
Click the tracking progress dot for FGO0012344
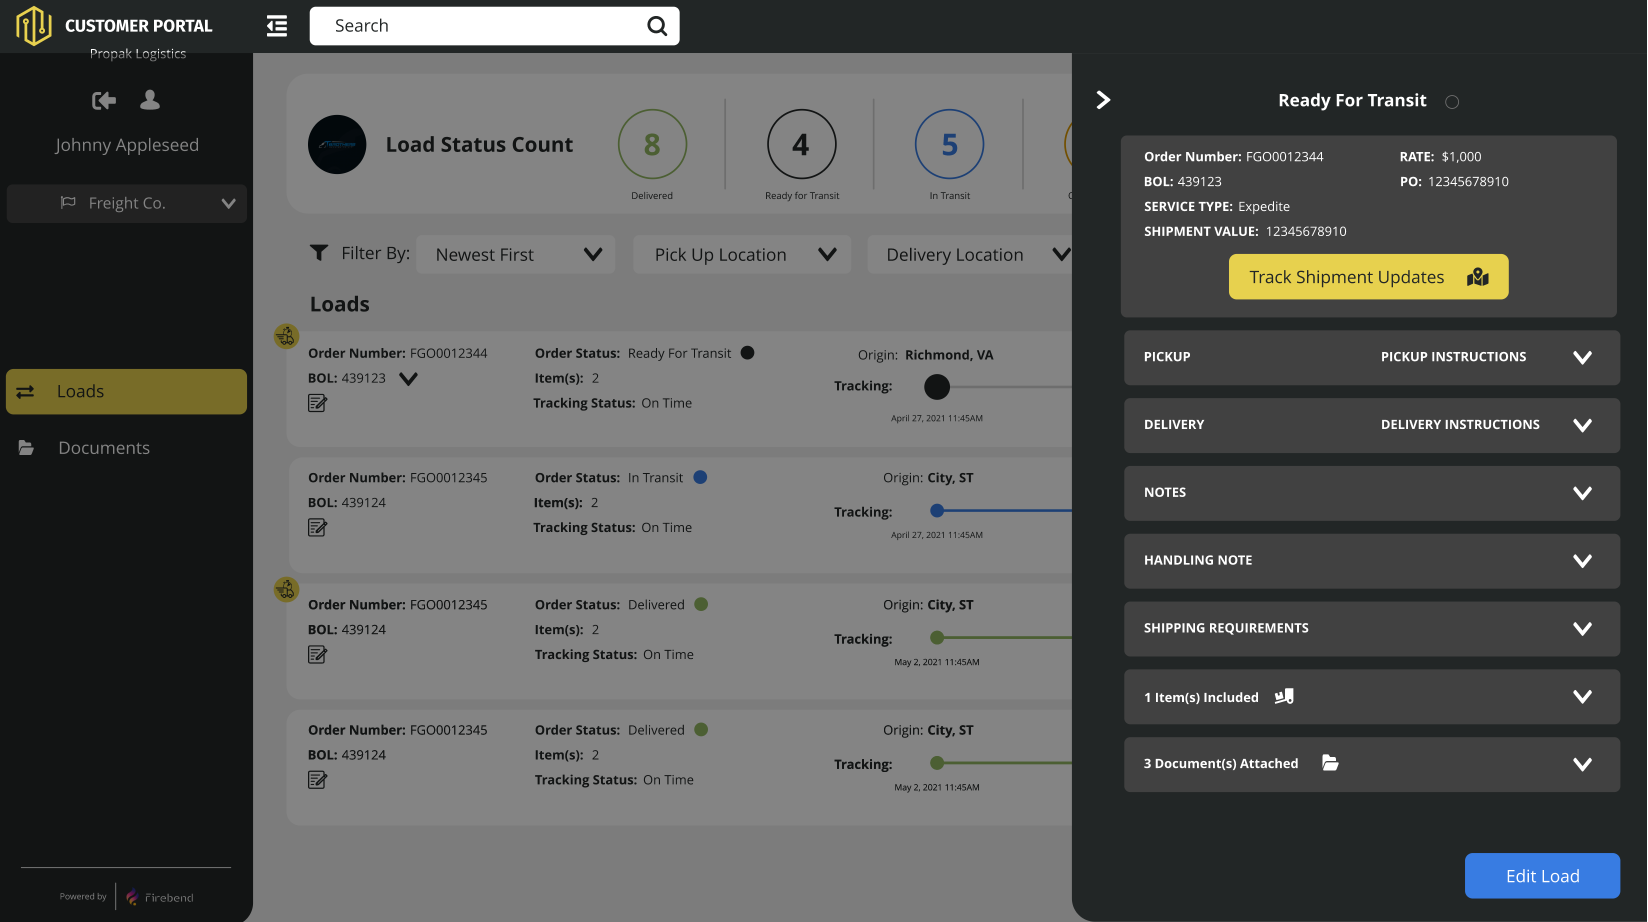(936, 387)
